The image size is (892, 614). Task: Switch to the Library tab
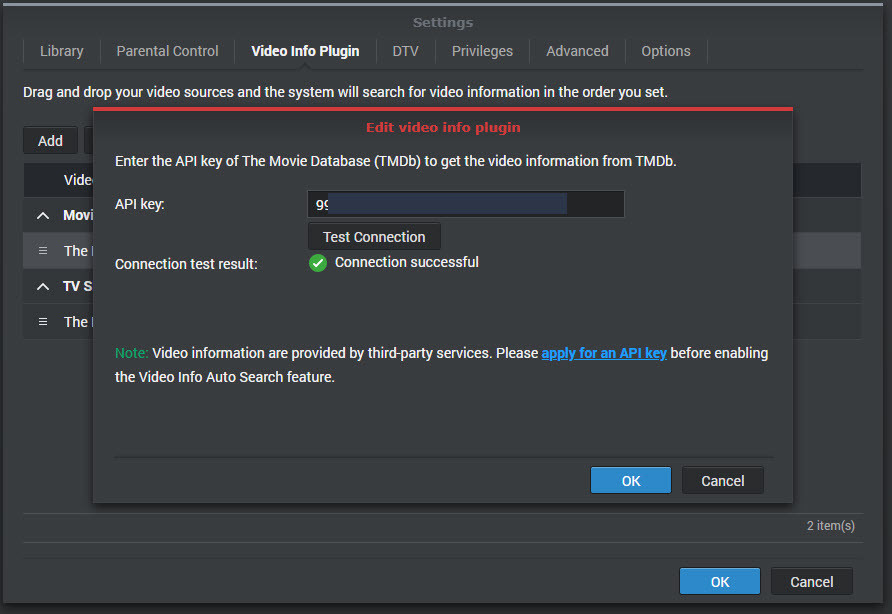61,51
